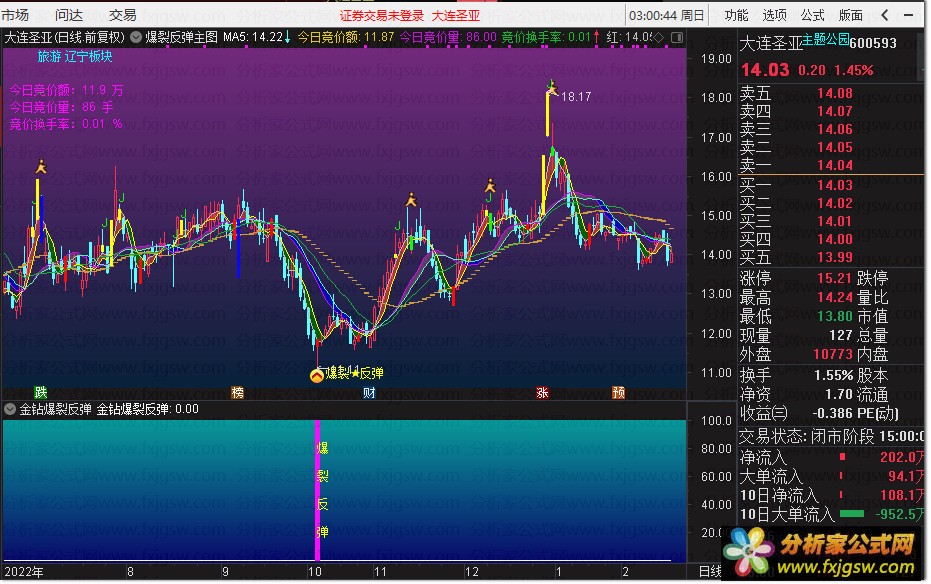Click the magenta 爆裂反弹 signal bar in sub-chart
This screenshot has width=931, height=584.
(x=318, y=490)
